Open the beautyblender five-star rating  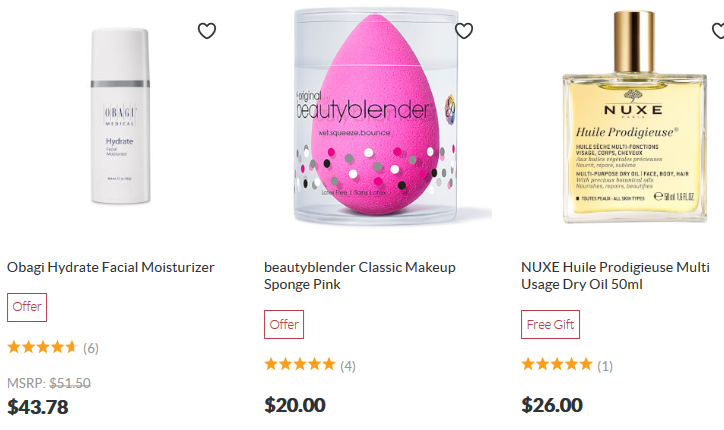pos(299,365)
